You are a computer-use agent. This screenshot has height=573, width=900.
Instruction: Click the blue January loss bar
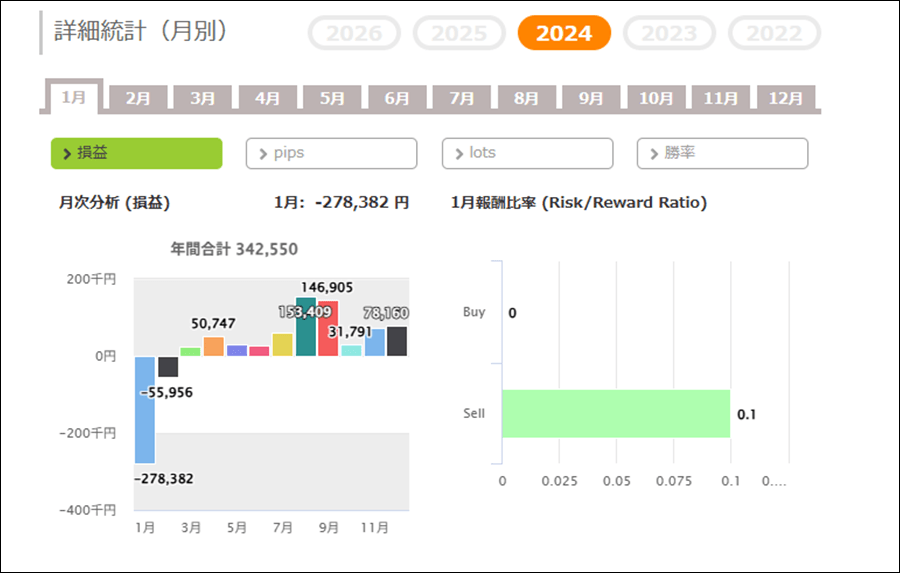(145, 409)
